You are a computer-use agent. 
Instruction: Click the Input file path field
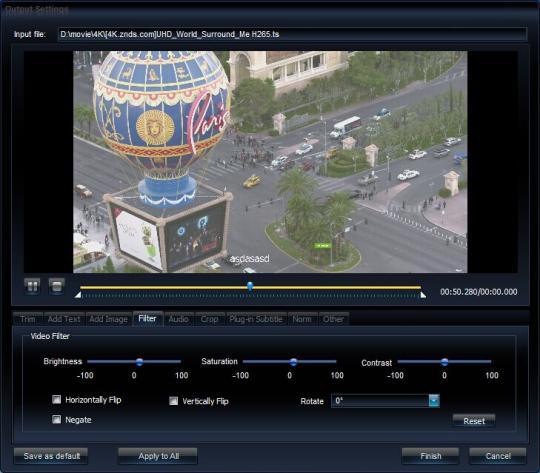click(x=292, y=34)
